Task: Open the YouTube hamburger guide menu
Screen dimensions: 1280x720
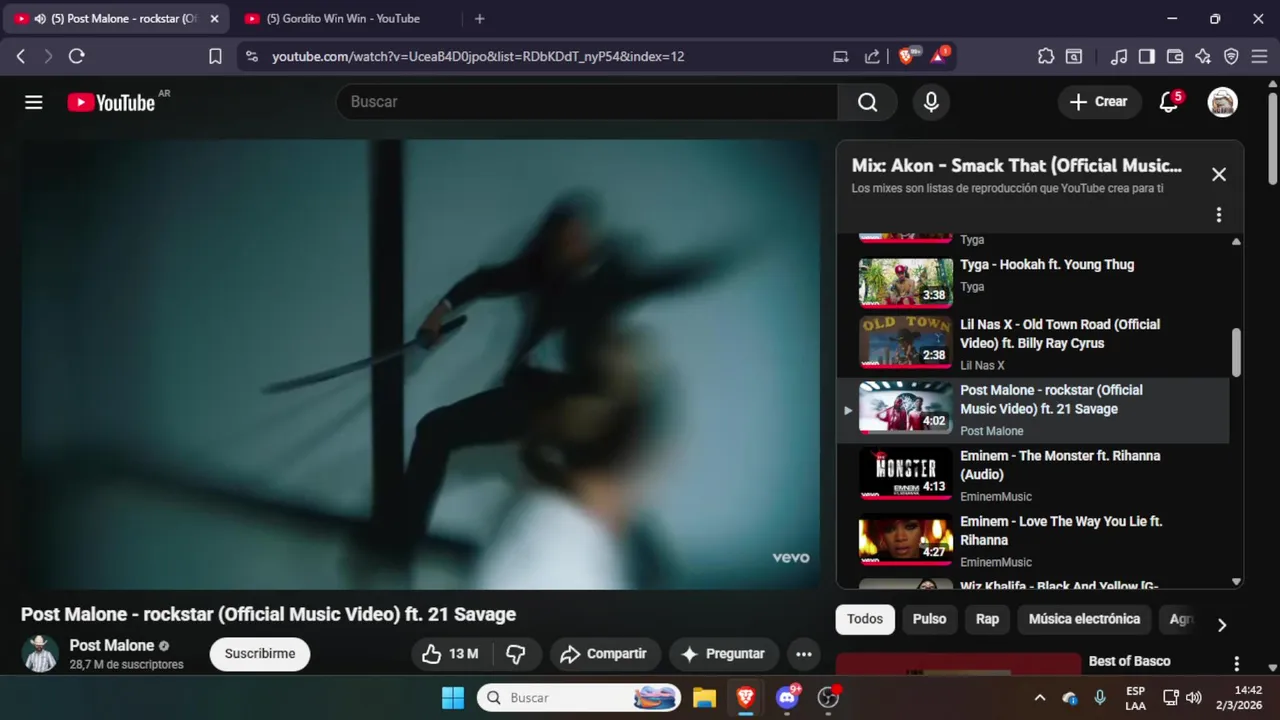Action: tap(34, 102)
